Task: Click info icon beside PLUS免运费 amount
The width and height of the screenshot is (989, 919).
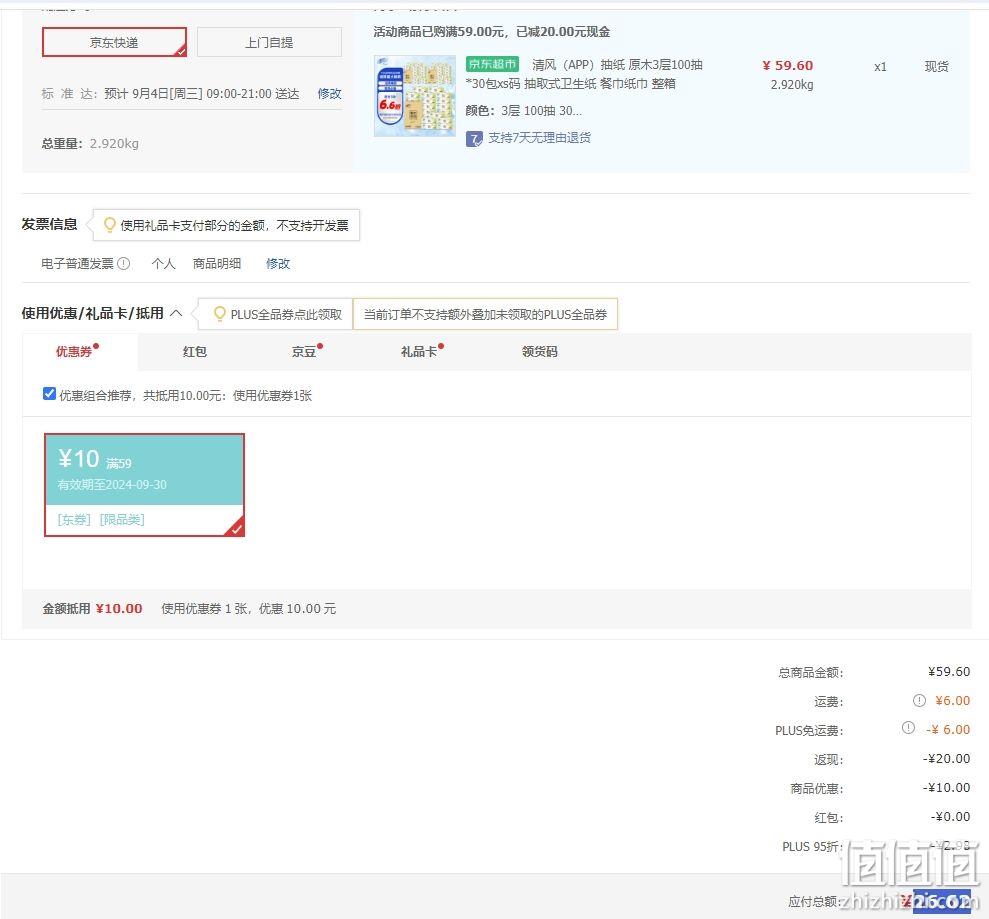Action: (x=908, y=728)
